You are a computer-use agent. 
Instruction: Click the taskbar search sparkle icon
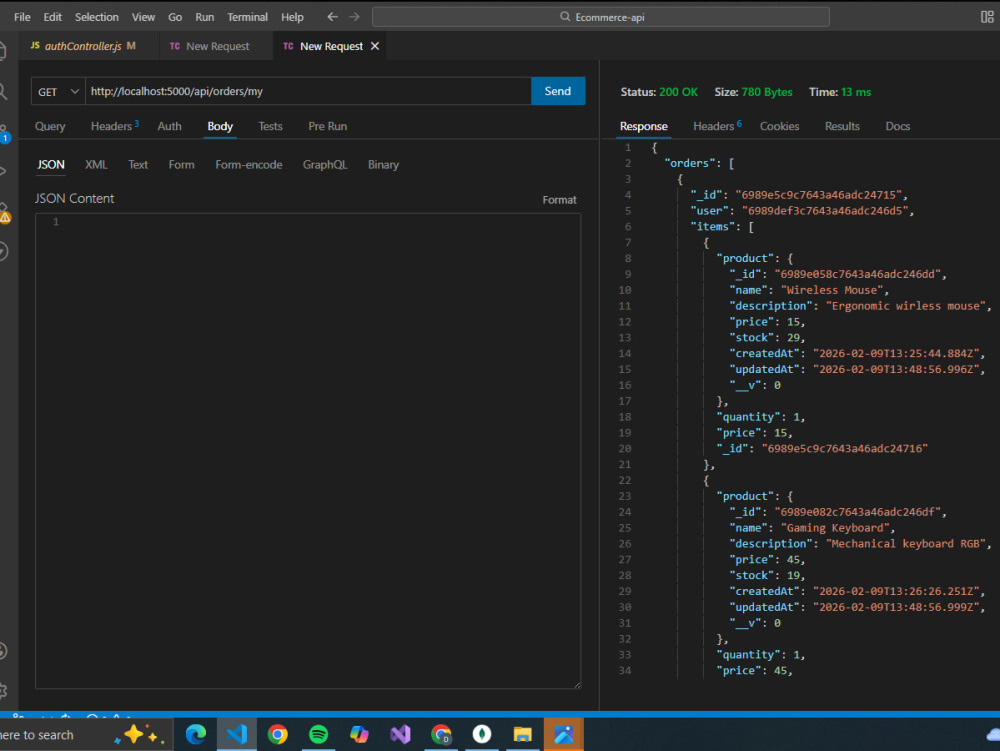[140, 734]
